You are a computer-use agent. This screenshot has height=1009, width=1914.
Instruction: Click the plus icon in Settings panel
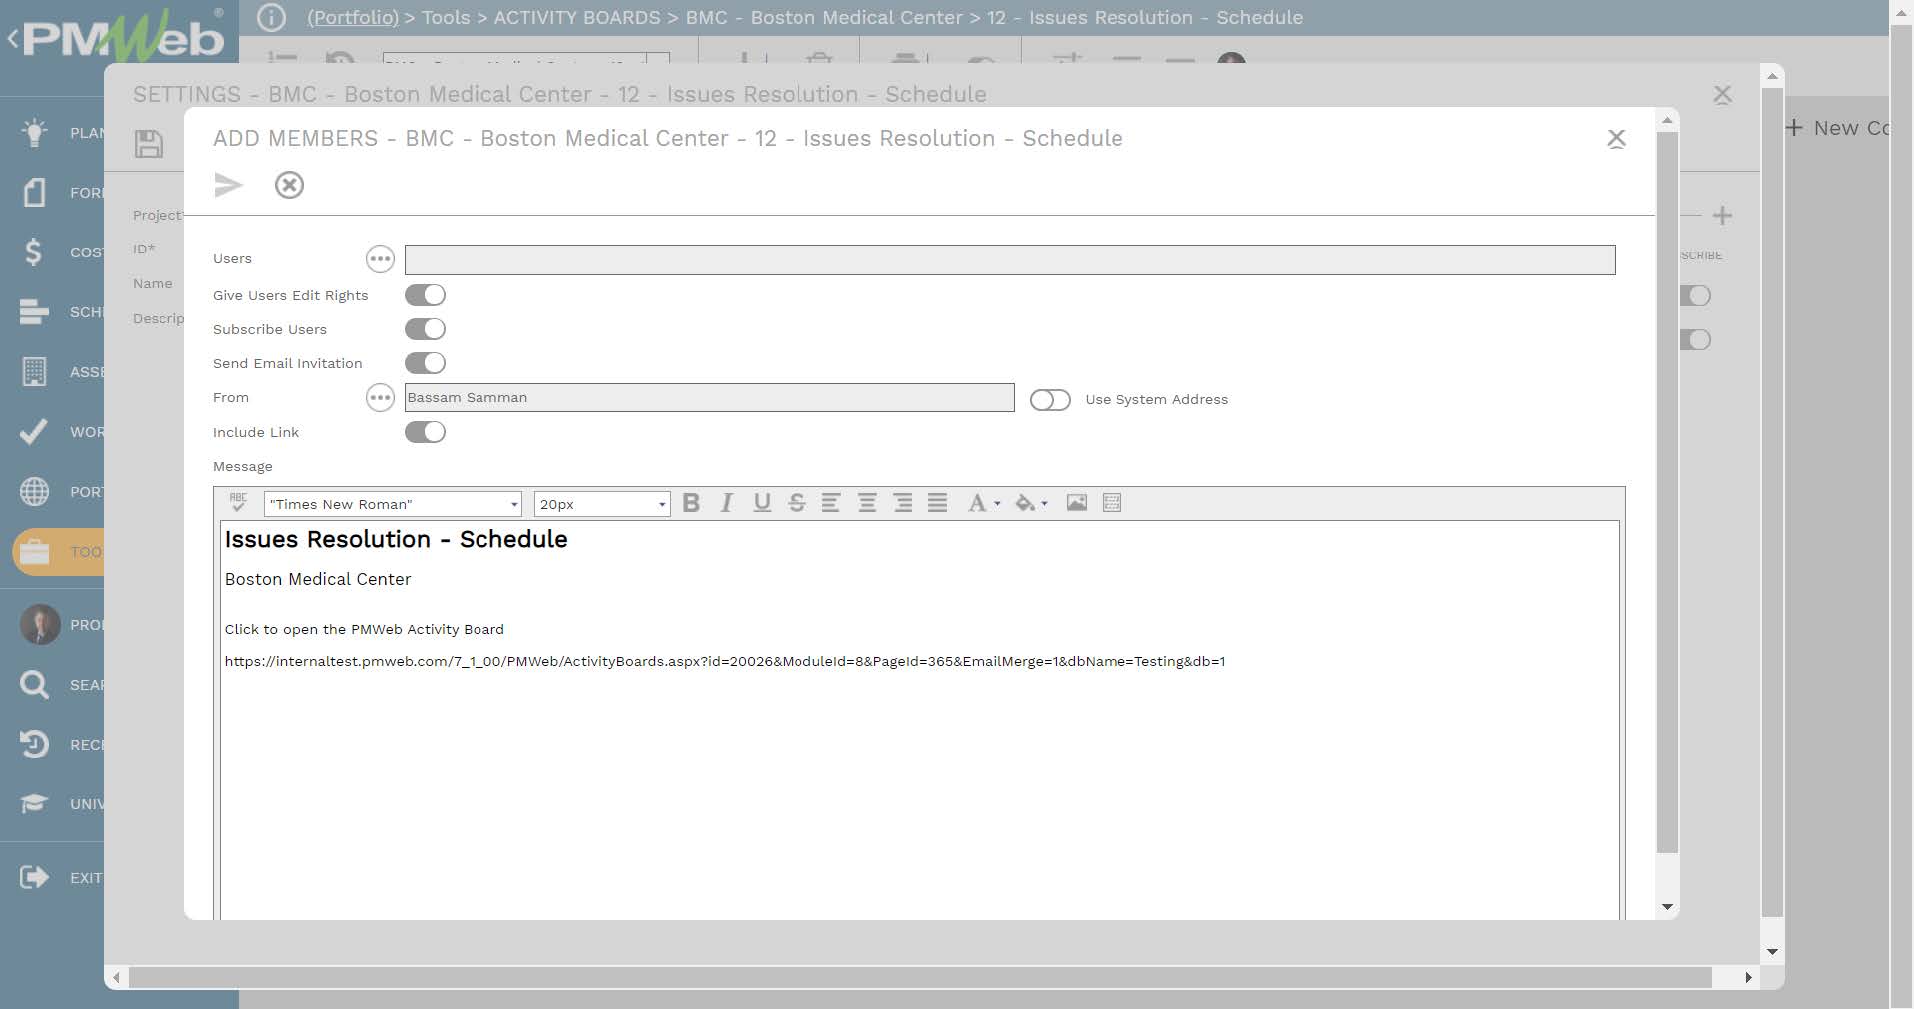[1722, 215]
